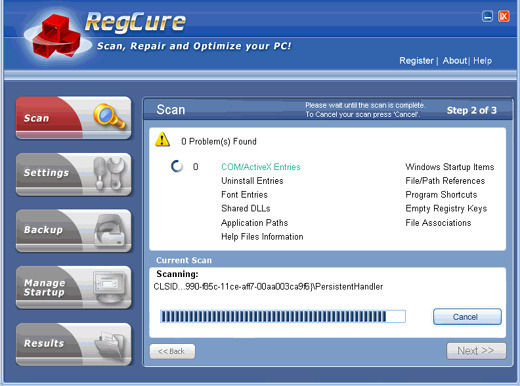Click the Manage Startup monitor icon
This screenshot has height=386, width=520.
(109, 287)
